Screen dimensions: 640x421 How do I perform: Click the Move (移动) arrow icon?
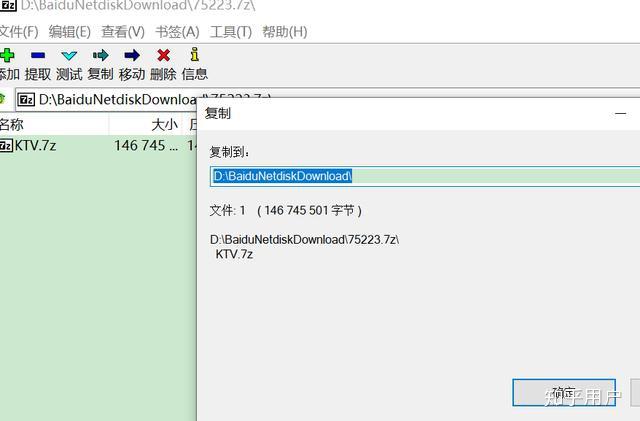[x=132, y=55]
